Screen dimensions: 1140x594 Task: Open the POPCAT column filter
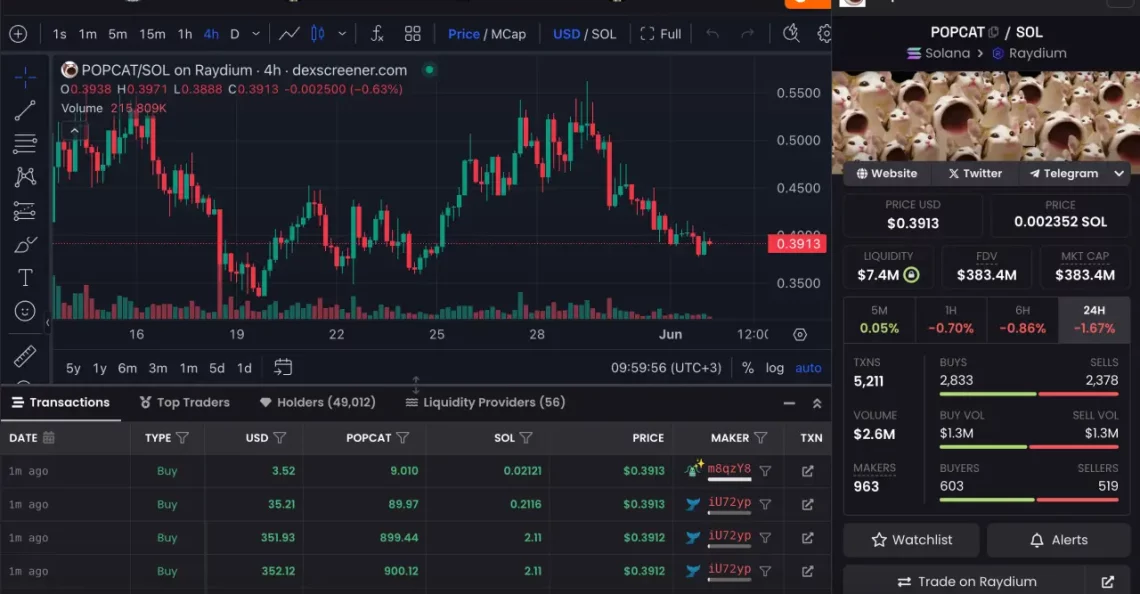pyautogui.click(x=403, y=438)
